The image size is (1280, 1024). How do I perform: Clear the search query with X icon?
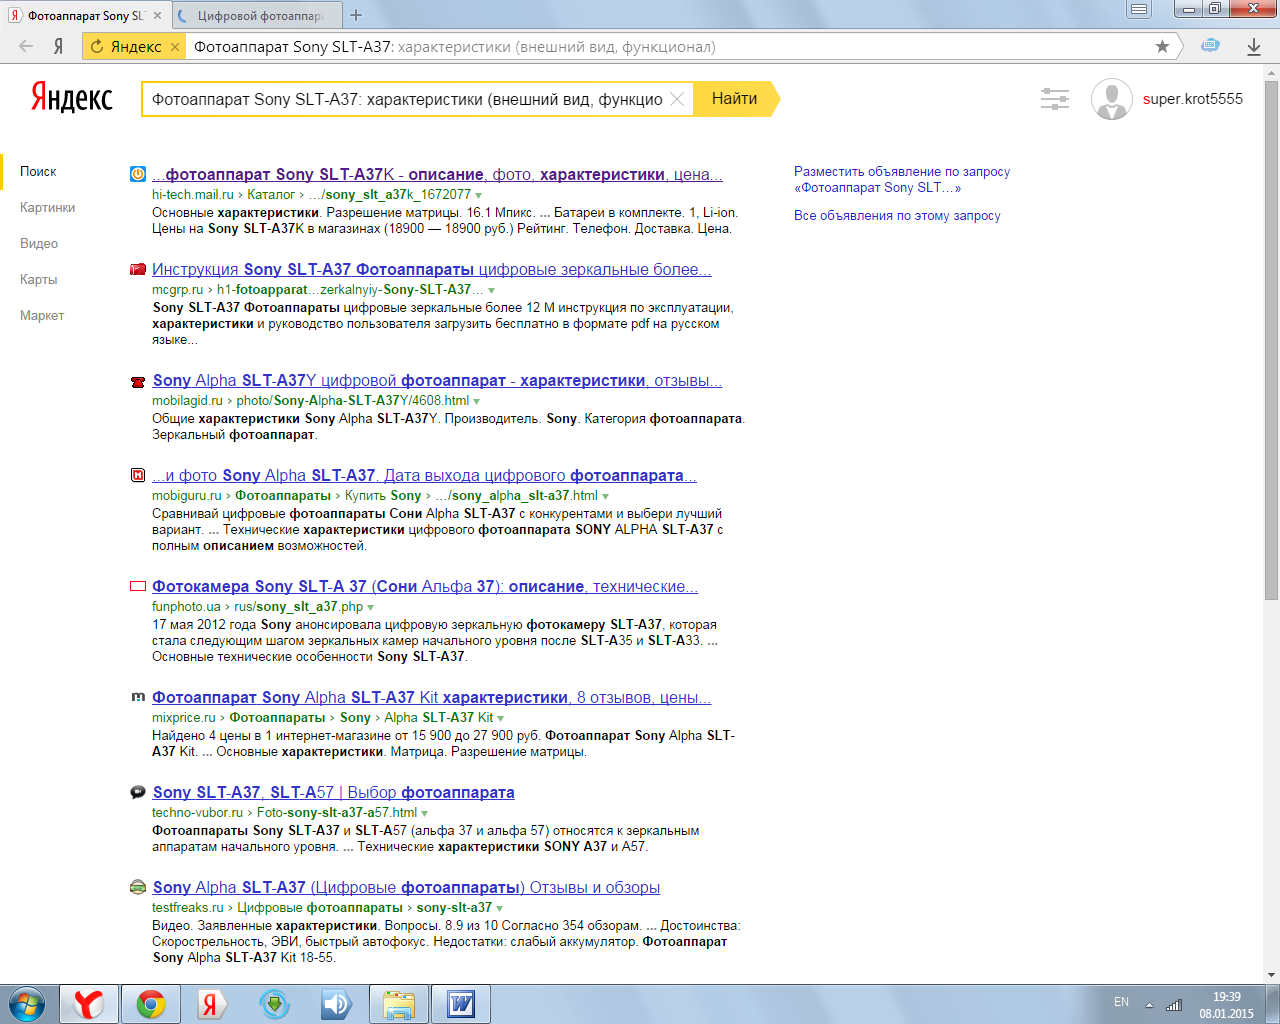click(677, 99)
